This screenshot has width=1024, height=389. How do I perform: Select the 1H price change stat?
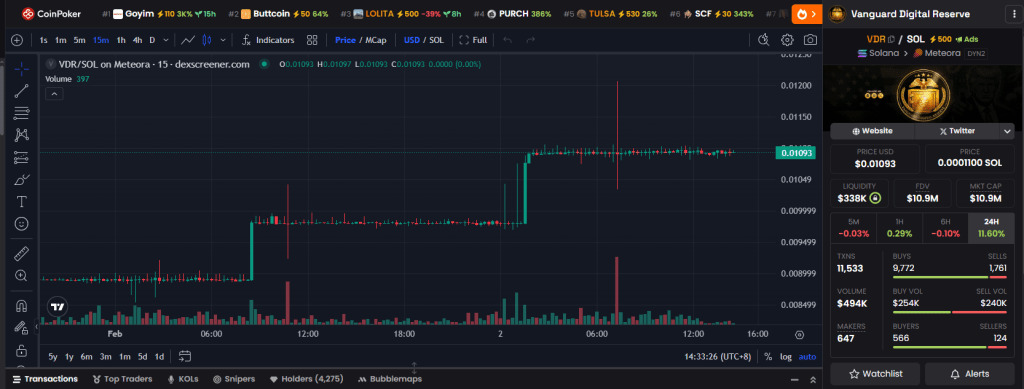click(x=899, y=228)
